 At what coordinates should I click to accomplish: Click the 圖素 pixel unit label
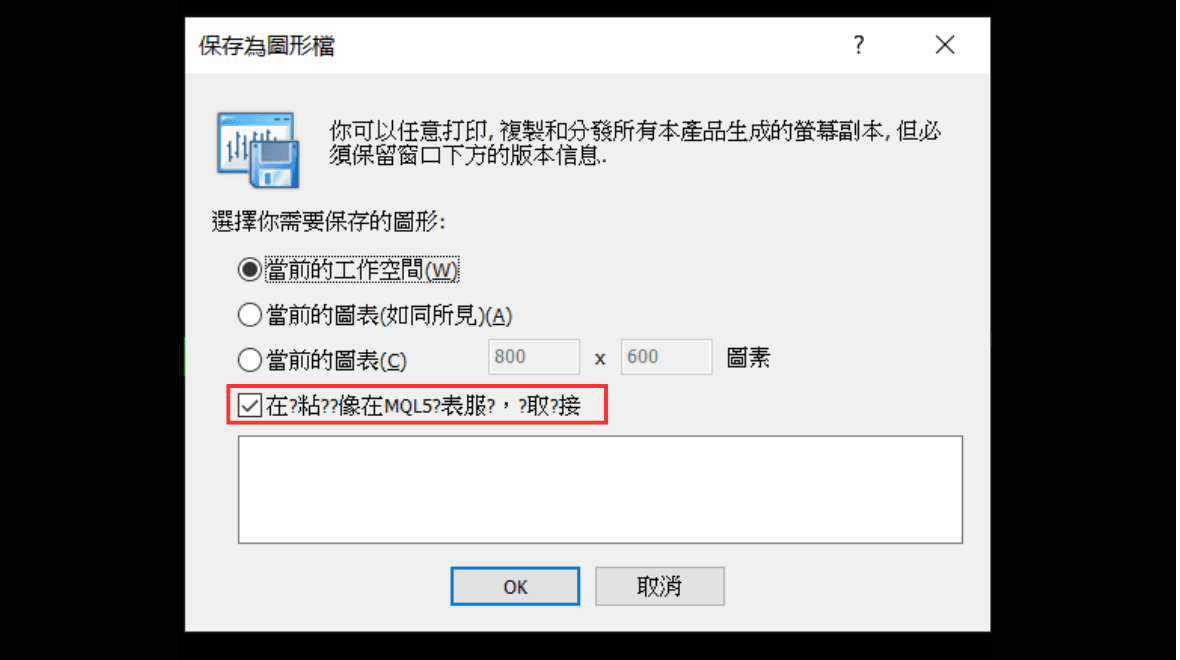[x=748, y=357]
